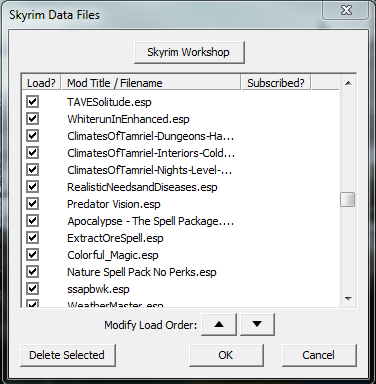
Task: Click the Delete Selected button
Action: click(x=68, y=355)
